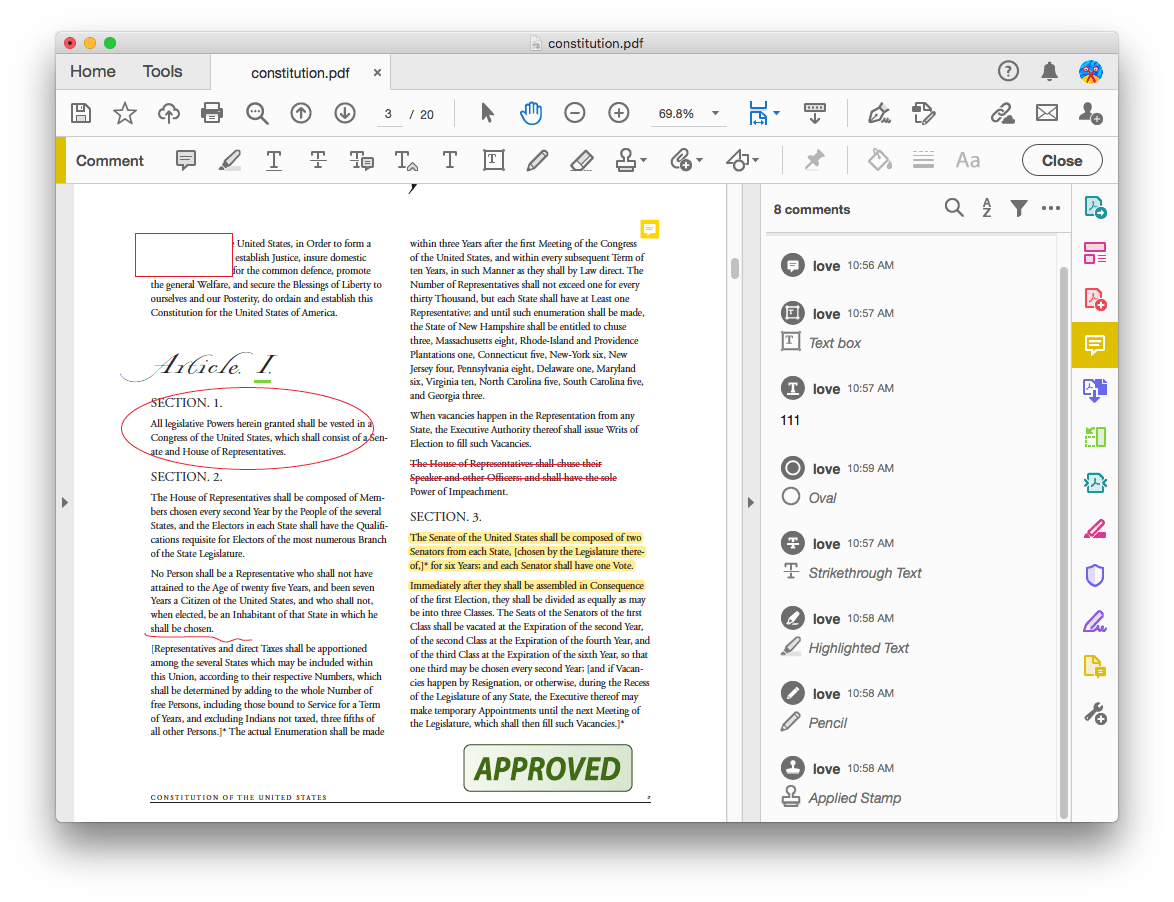Open the Comment panel icon in right sidebar
Screen dimensions: 1174x902
(1094, 345)
